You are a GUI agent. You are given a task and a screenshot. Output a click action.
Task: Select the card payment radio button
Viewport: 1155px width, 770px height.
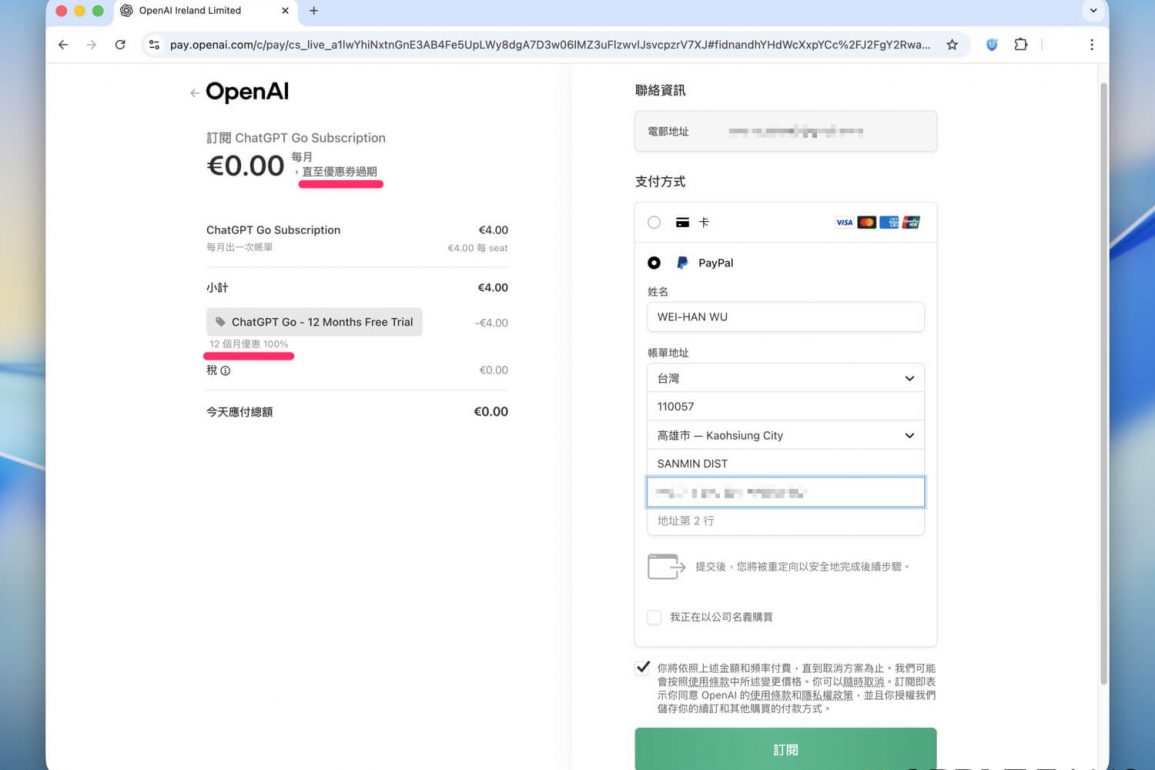click(654, 223)
